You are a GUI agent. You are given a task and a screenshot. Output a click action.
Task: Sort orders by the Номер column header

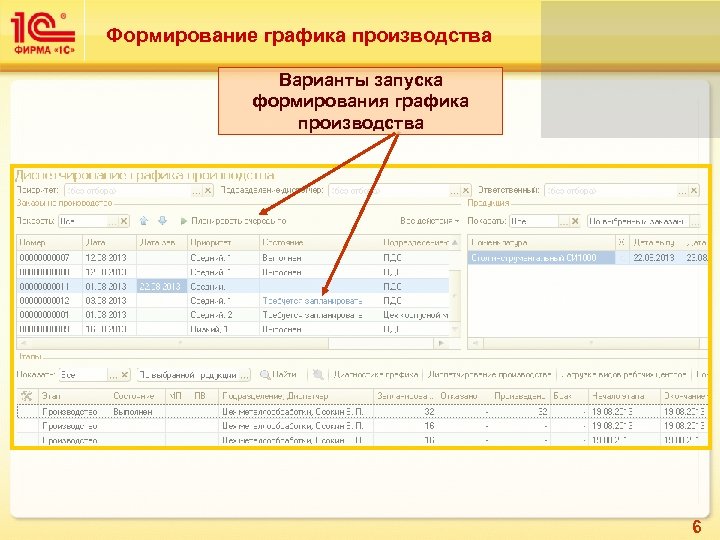click(x=50, y=242)
